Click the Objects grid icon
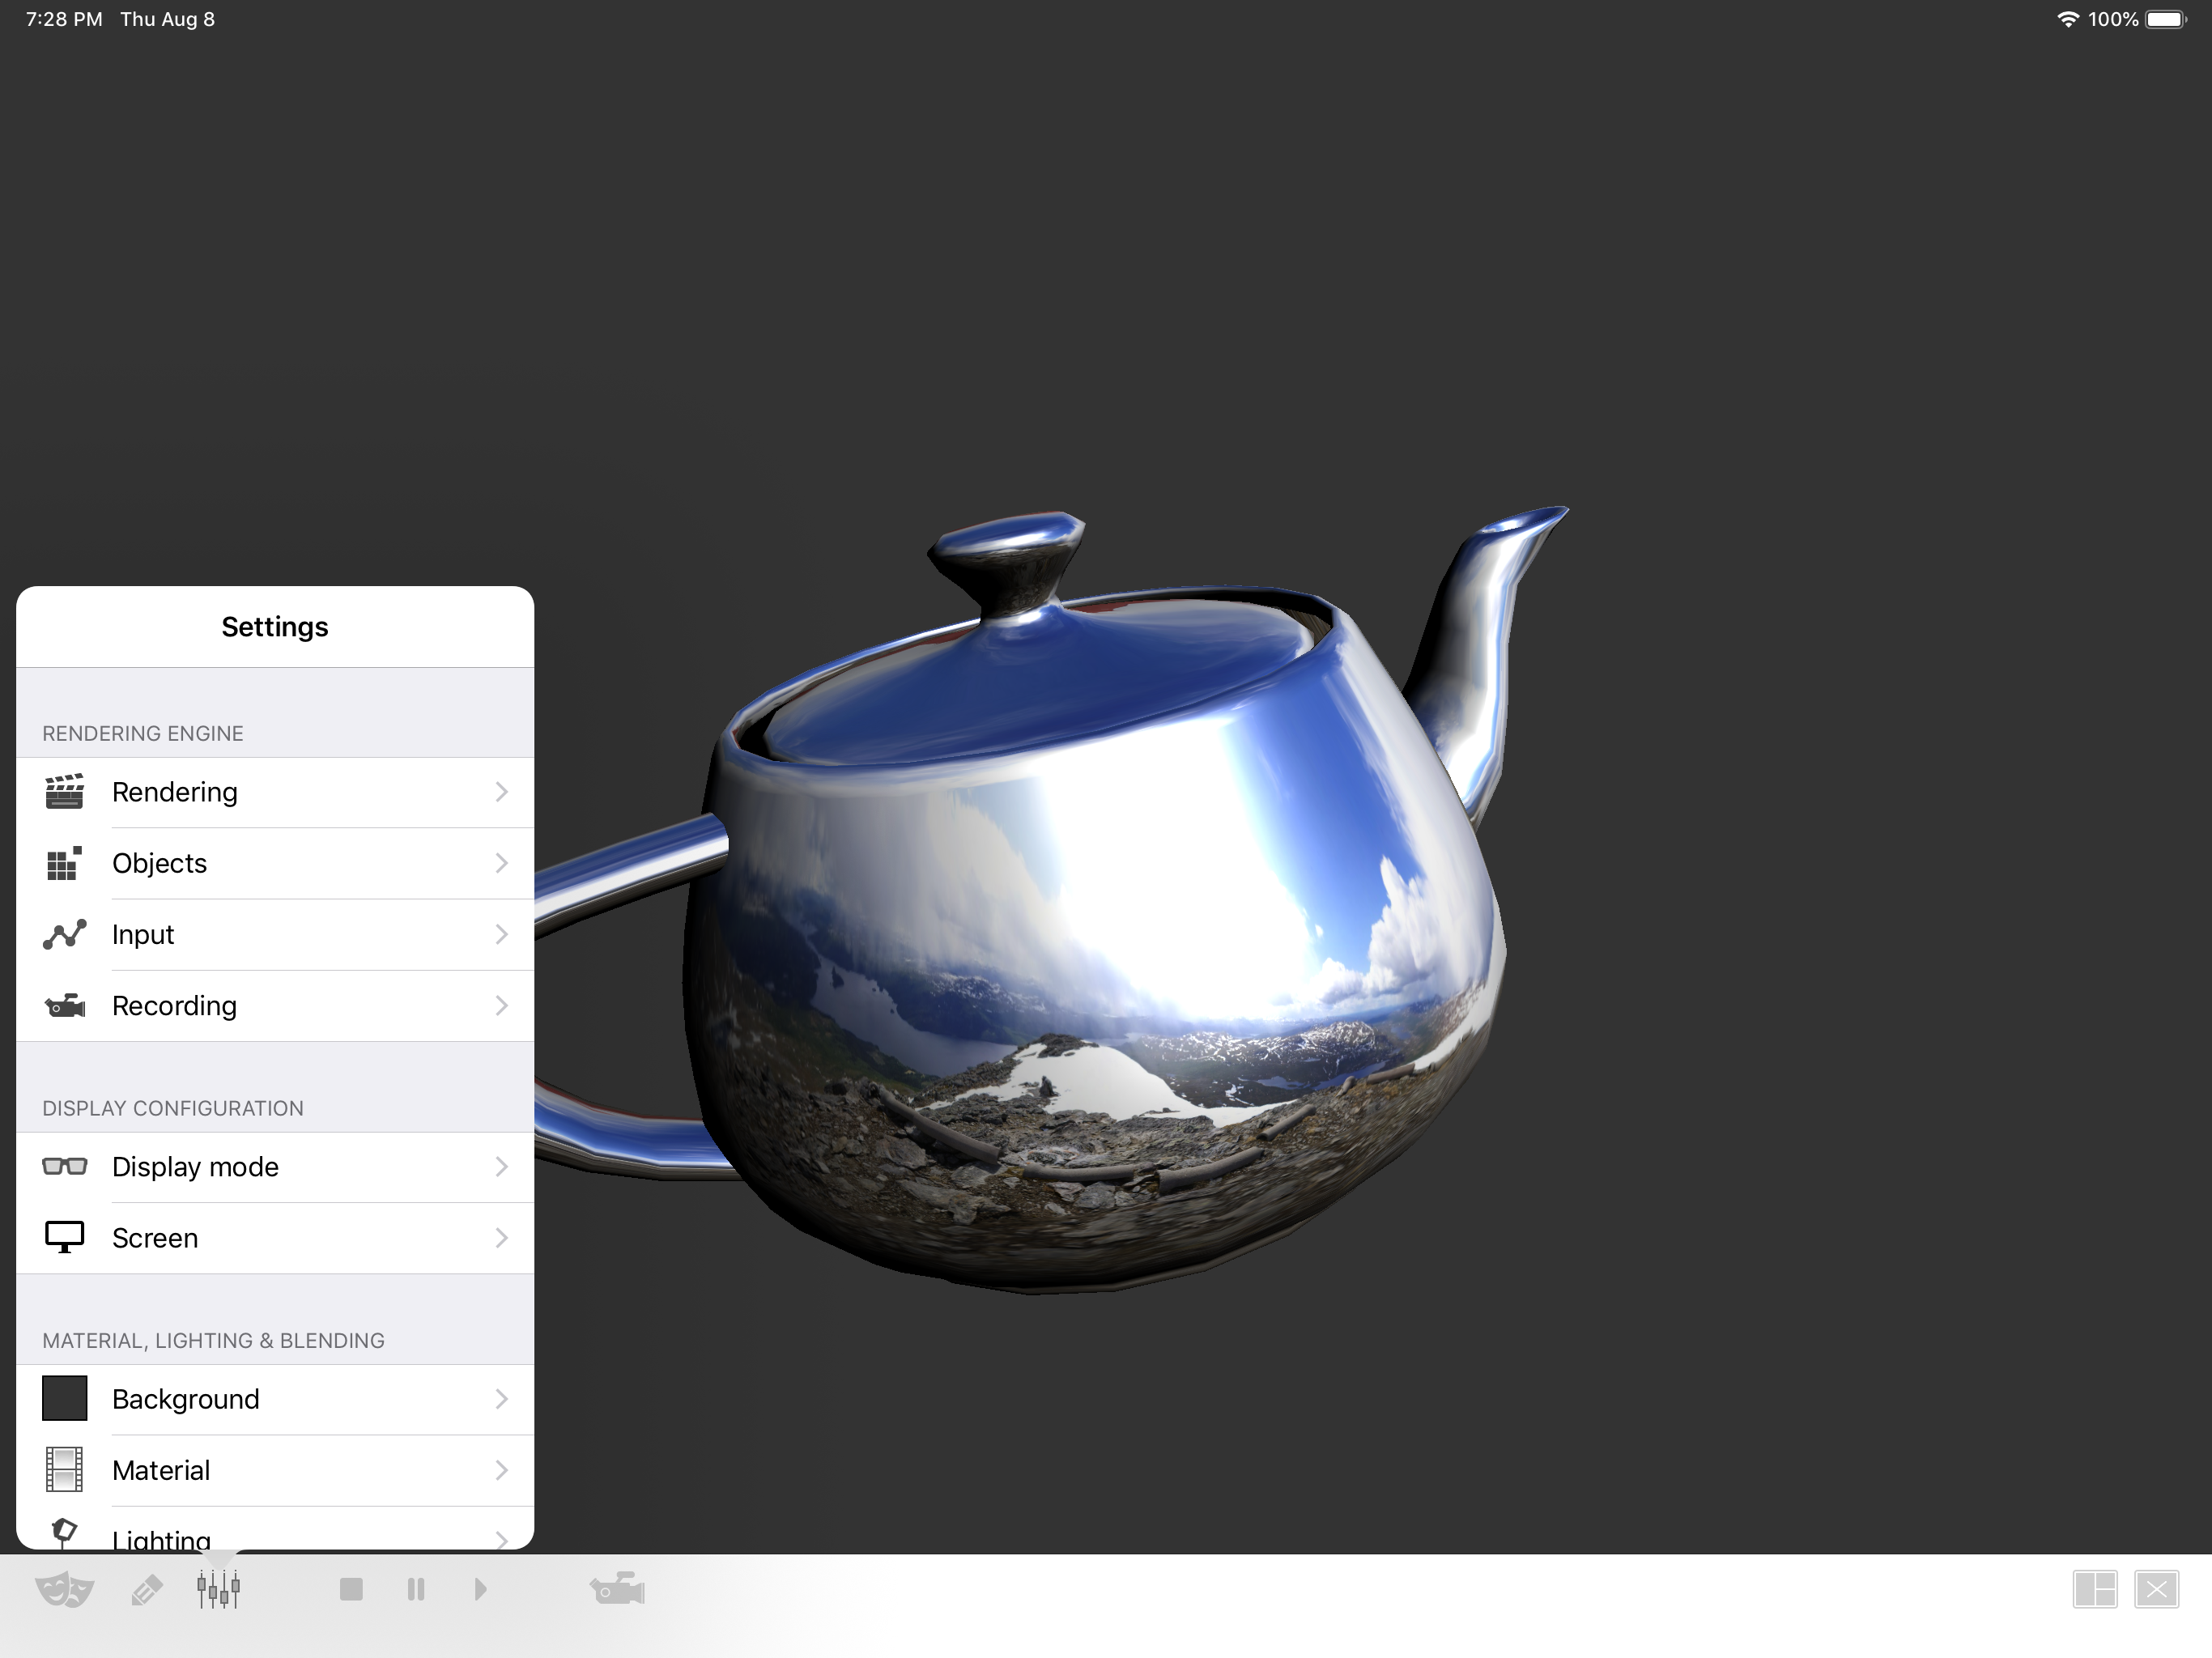 (x=64, y=863)
